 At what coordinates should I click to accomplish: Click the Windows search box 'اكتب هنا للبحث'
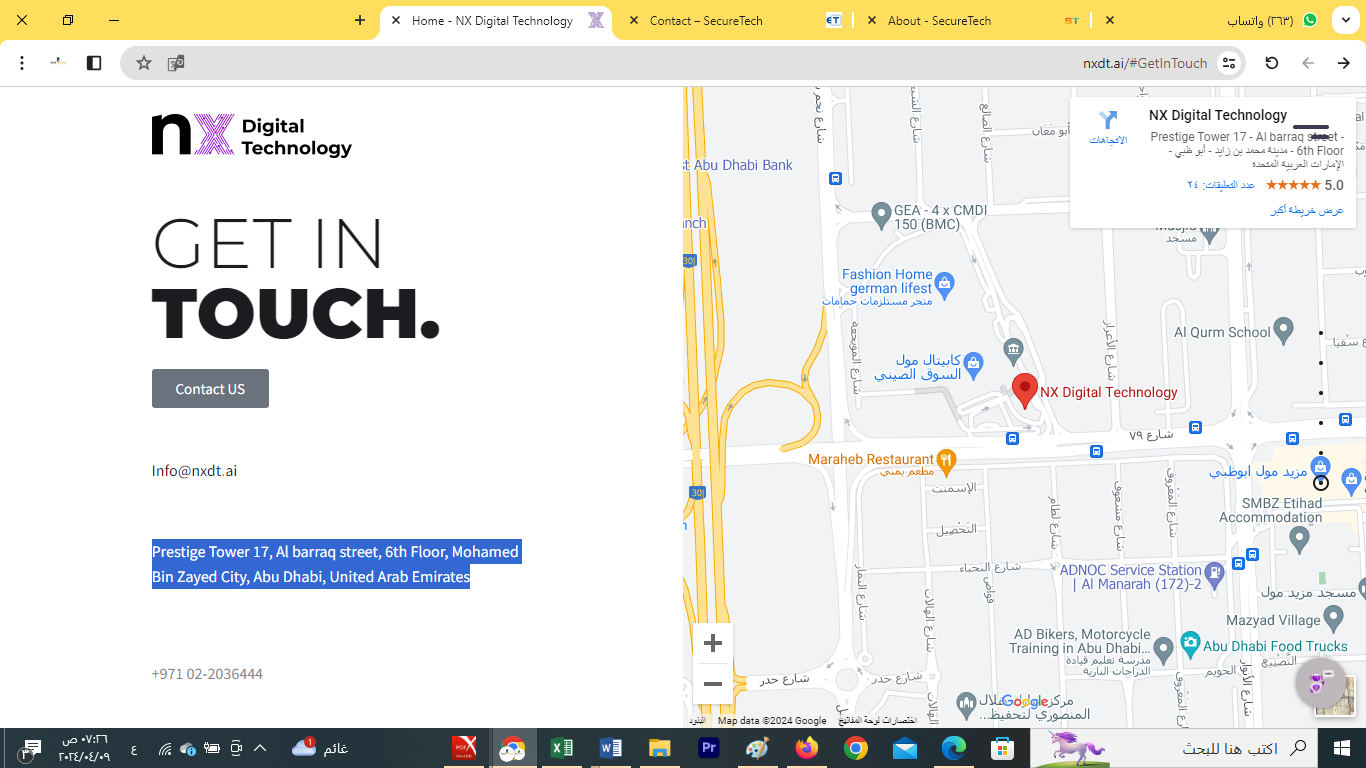coord(1215,748)
